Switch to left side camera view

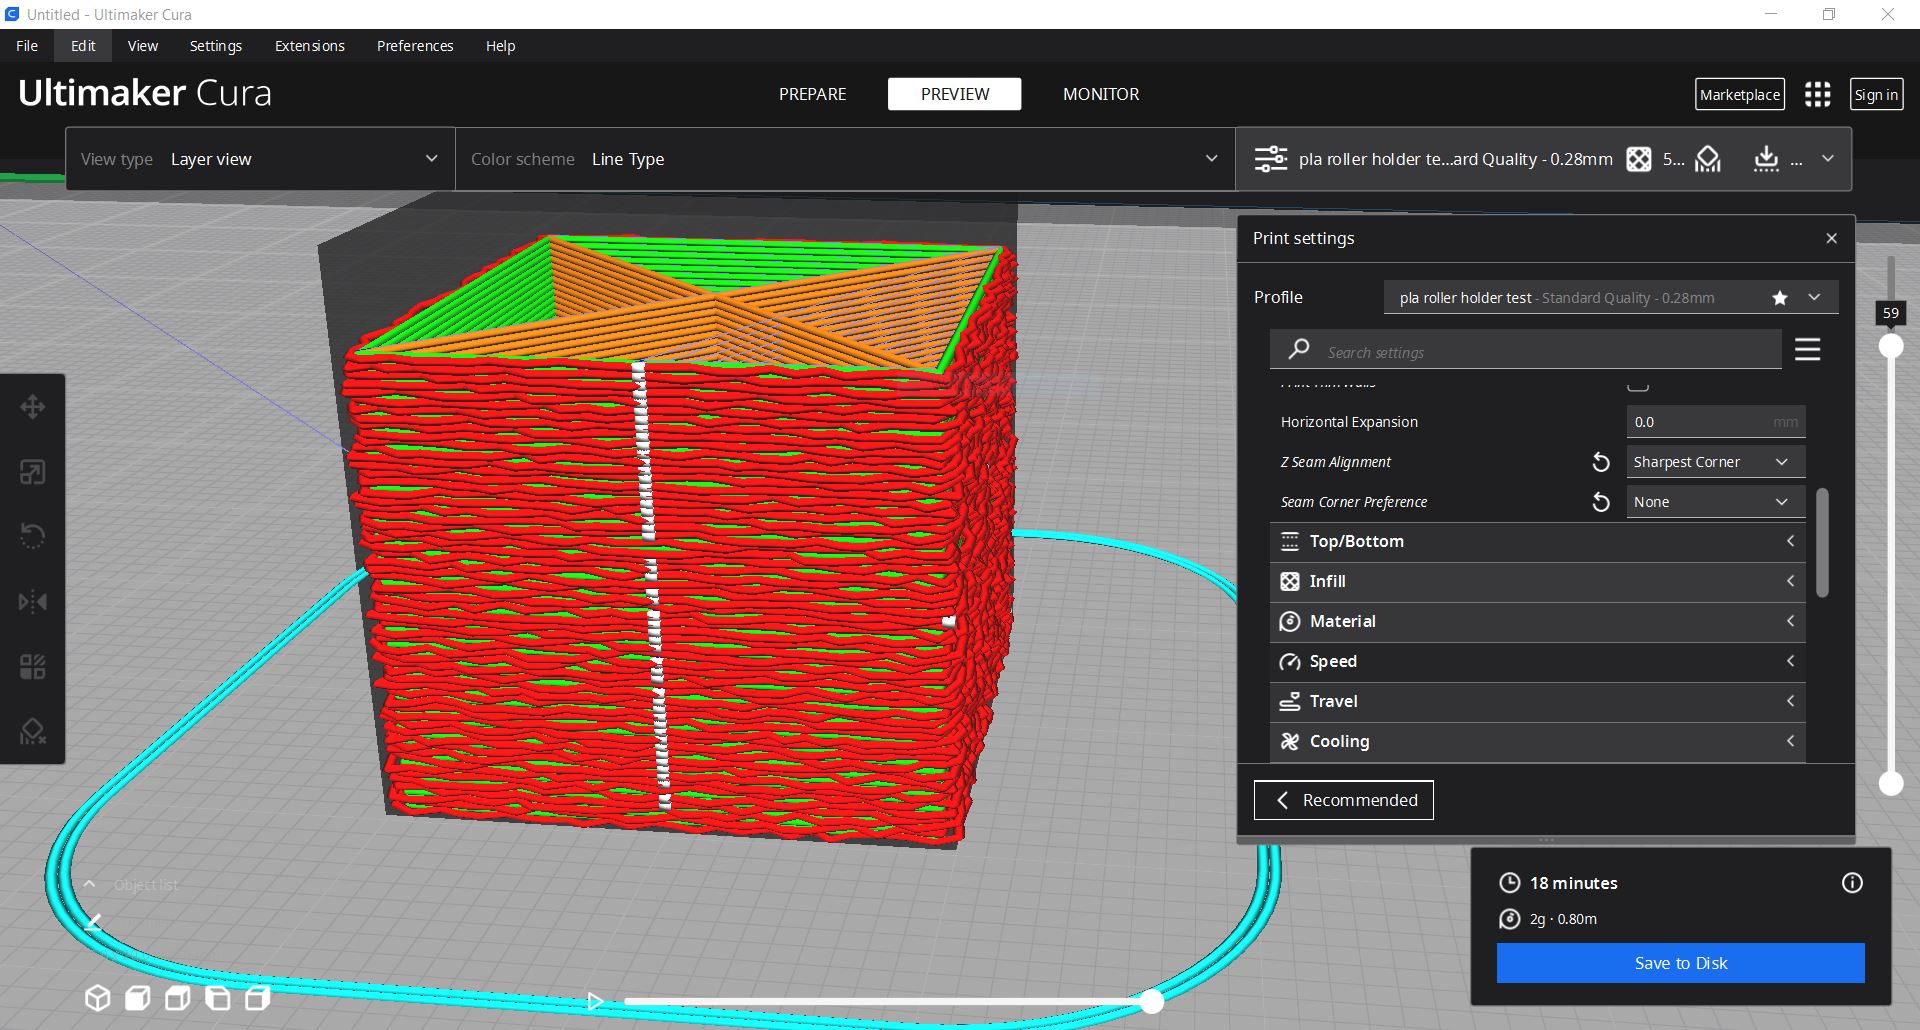[x=217, y=998]
